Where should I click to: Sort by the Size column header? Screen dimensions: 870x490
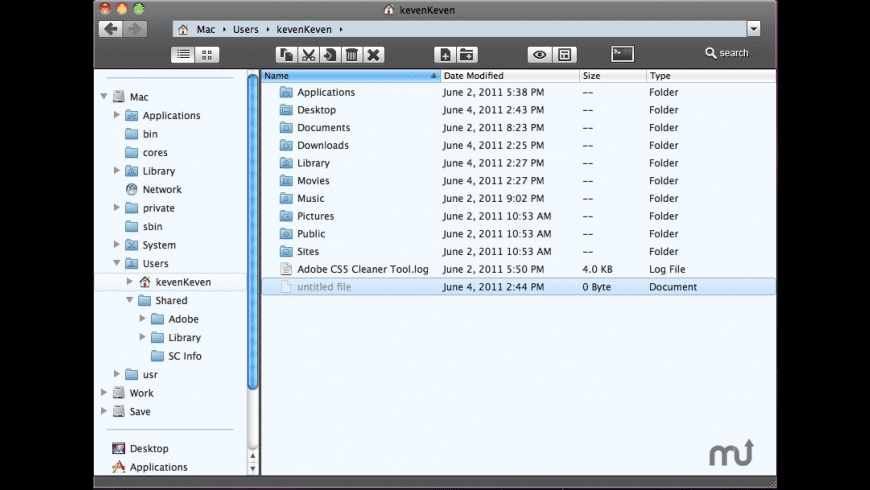pos(613,75)
